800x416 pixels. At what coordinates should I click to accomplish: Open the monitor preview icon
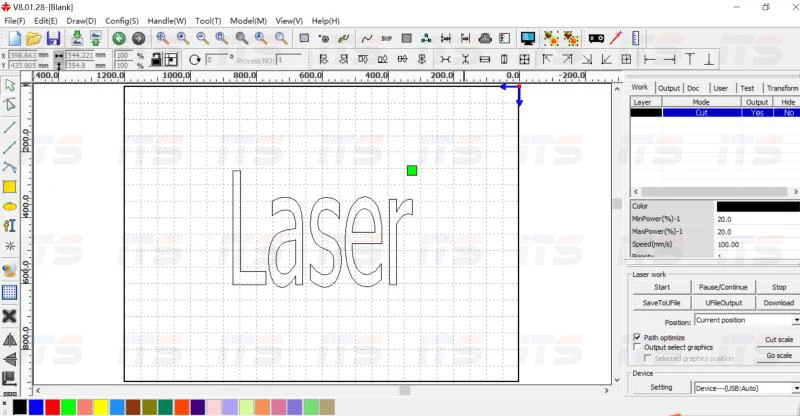528,38
